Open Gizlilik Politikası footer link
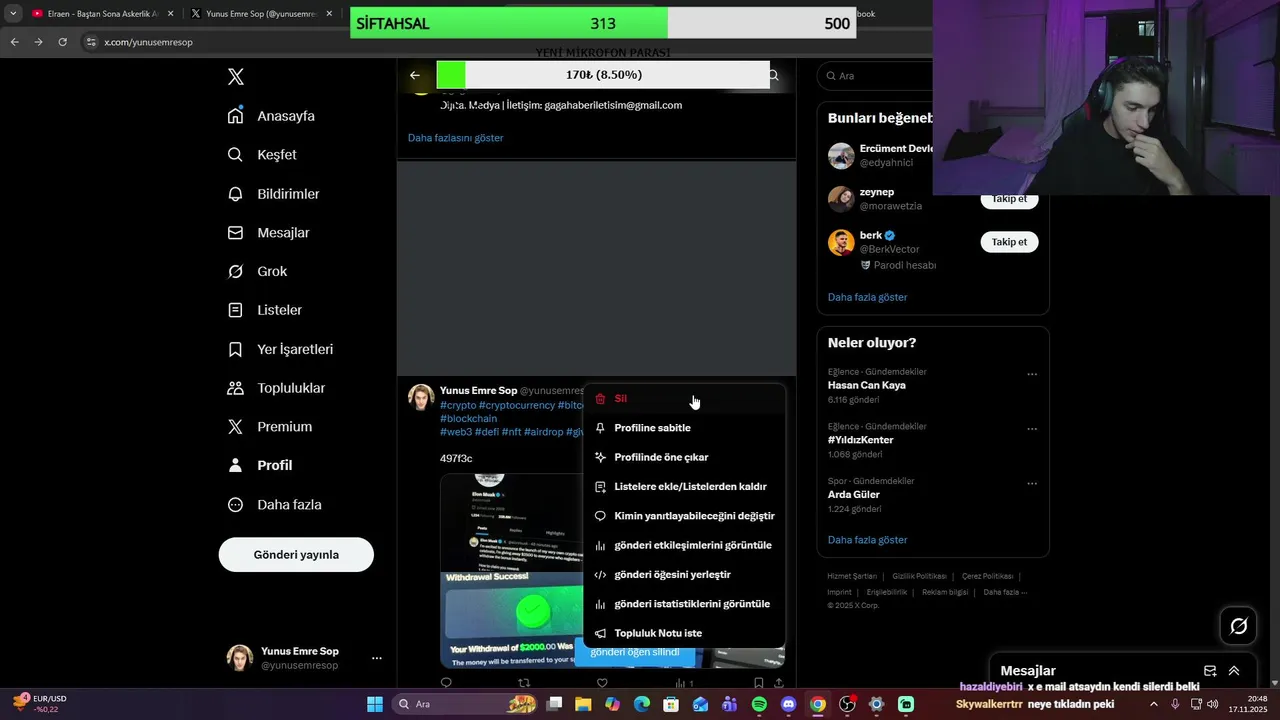 [x=918, y=576]
